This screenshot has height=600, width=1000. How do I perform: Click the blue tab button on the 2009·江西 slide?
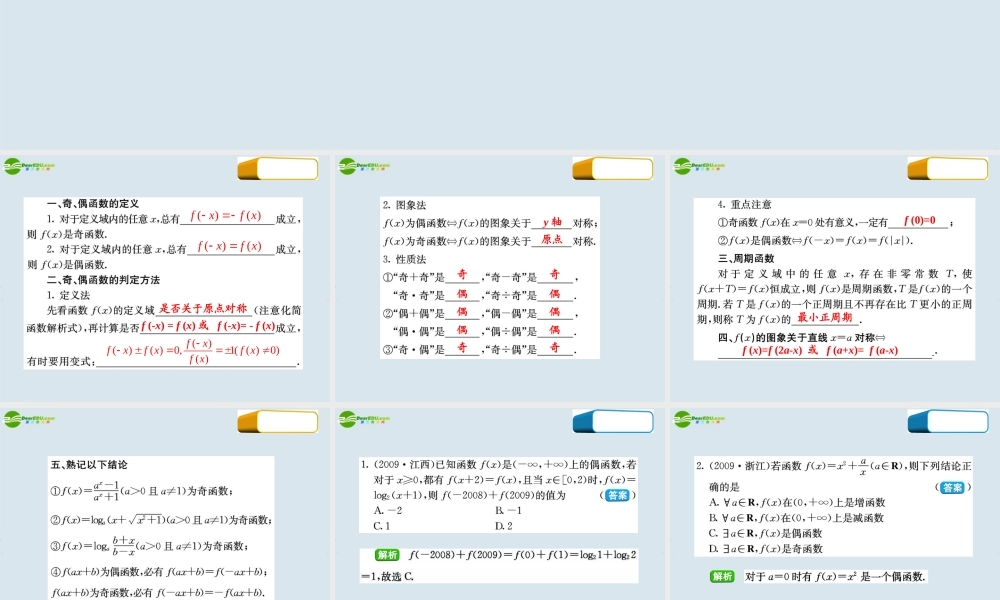[613, 422]
